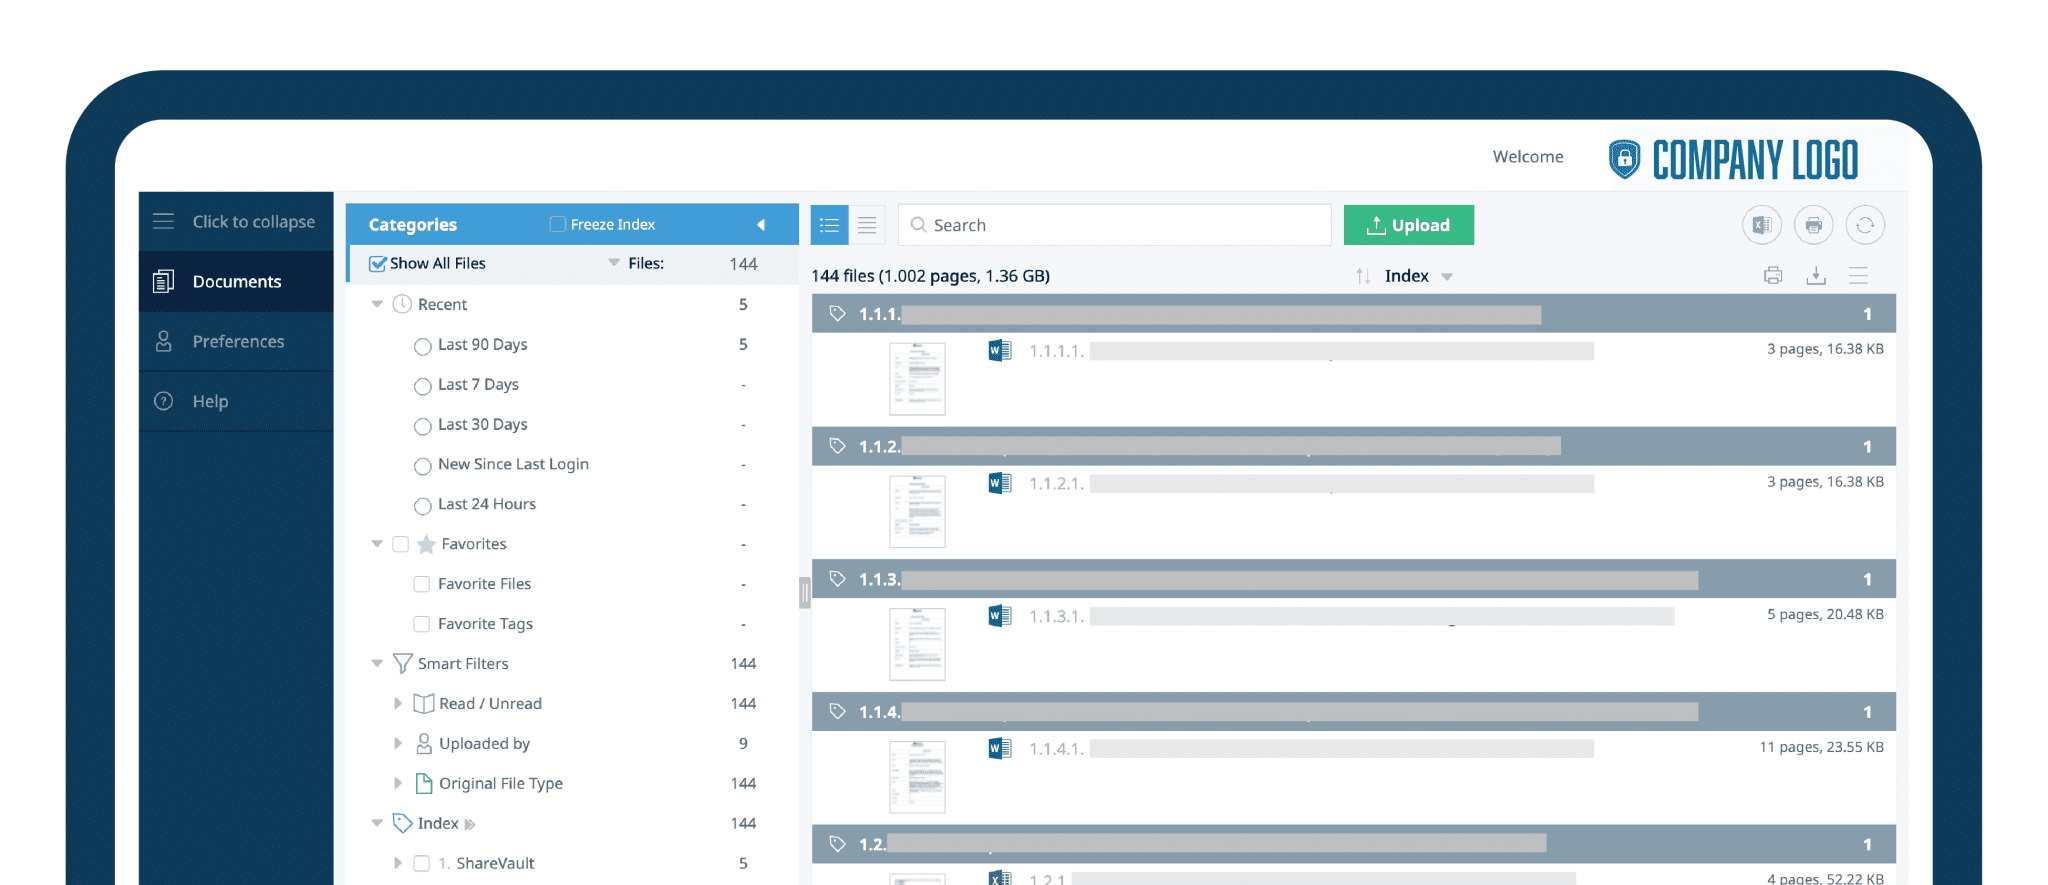Screen dimensions: 2048x885
Task: Select the Last 90 Days radio button
Action: (x=423, y=346)
